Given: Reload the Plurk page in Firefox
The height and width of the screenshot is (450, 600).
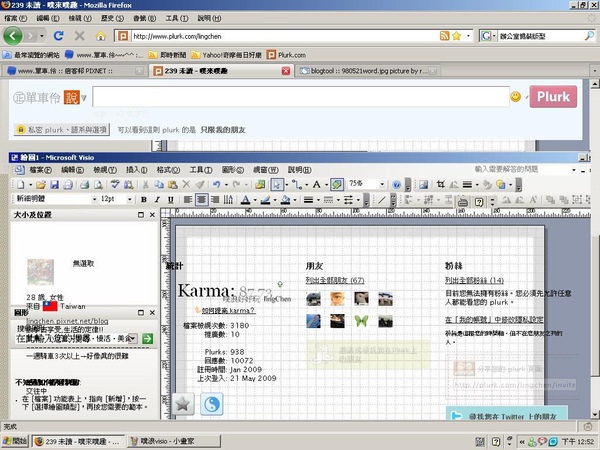Looking at the screenshot, I should pyautogui.click(x=59, y=36).
